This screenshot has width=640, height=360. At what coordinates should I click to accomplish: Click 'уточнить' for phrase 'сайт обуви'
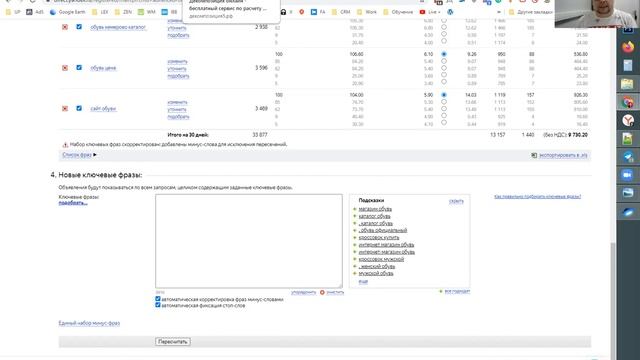177,109
